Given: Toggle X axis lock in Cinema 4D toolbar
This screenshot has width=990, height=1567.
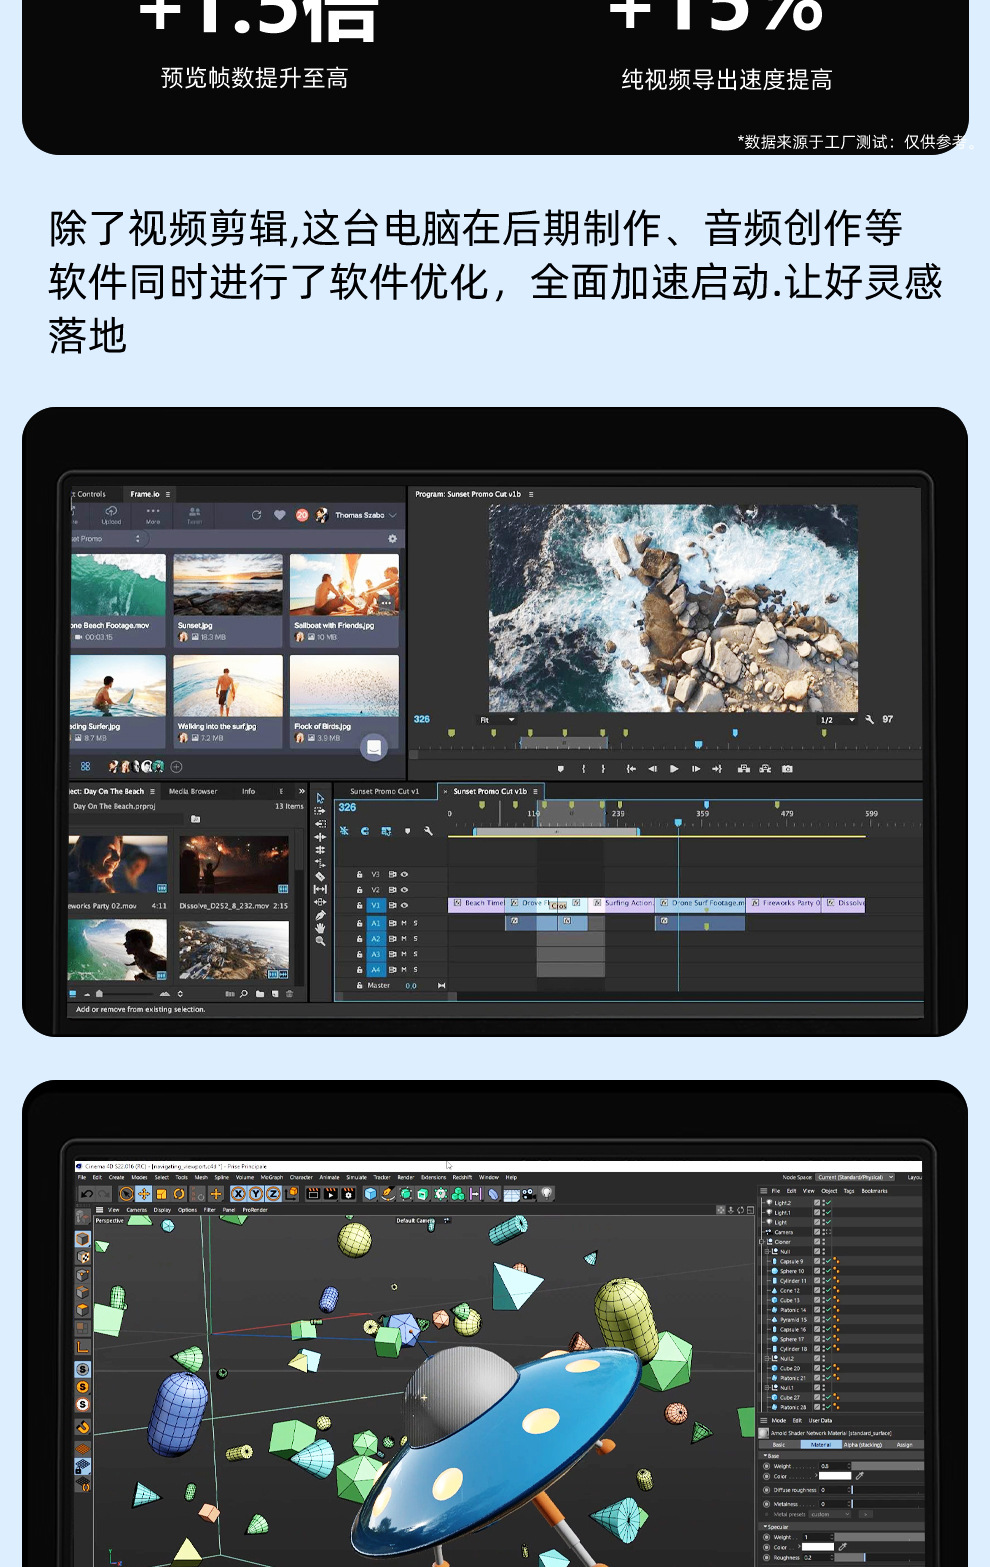Looking at the screenshot, I should pyautogui.click(x=238, y=1194).
